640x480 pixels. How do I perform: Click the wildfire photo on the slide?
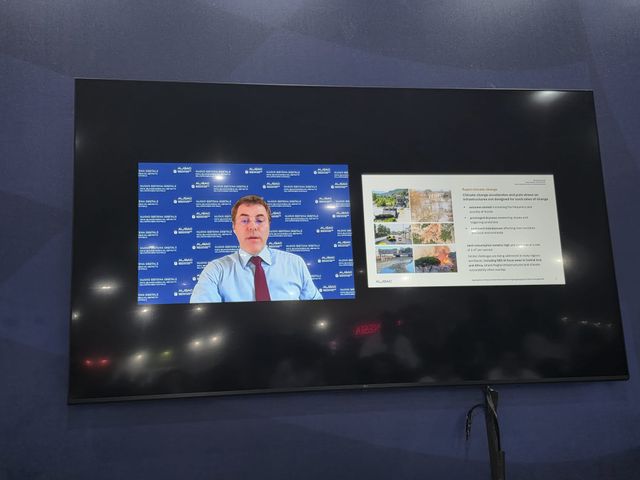tap(435, 259)
